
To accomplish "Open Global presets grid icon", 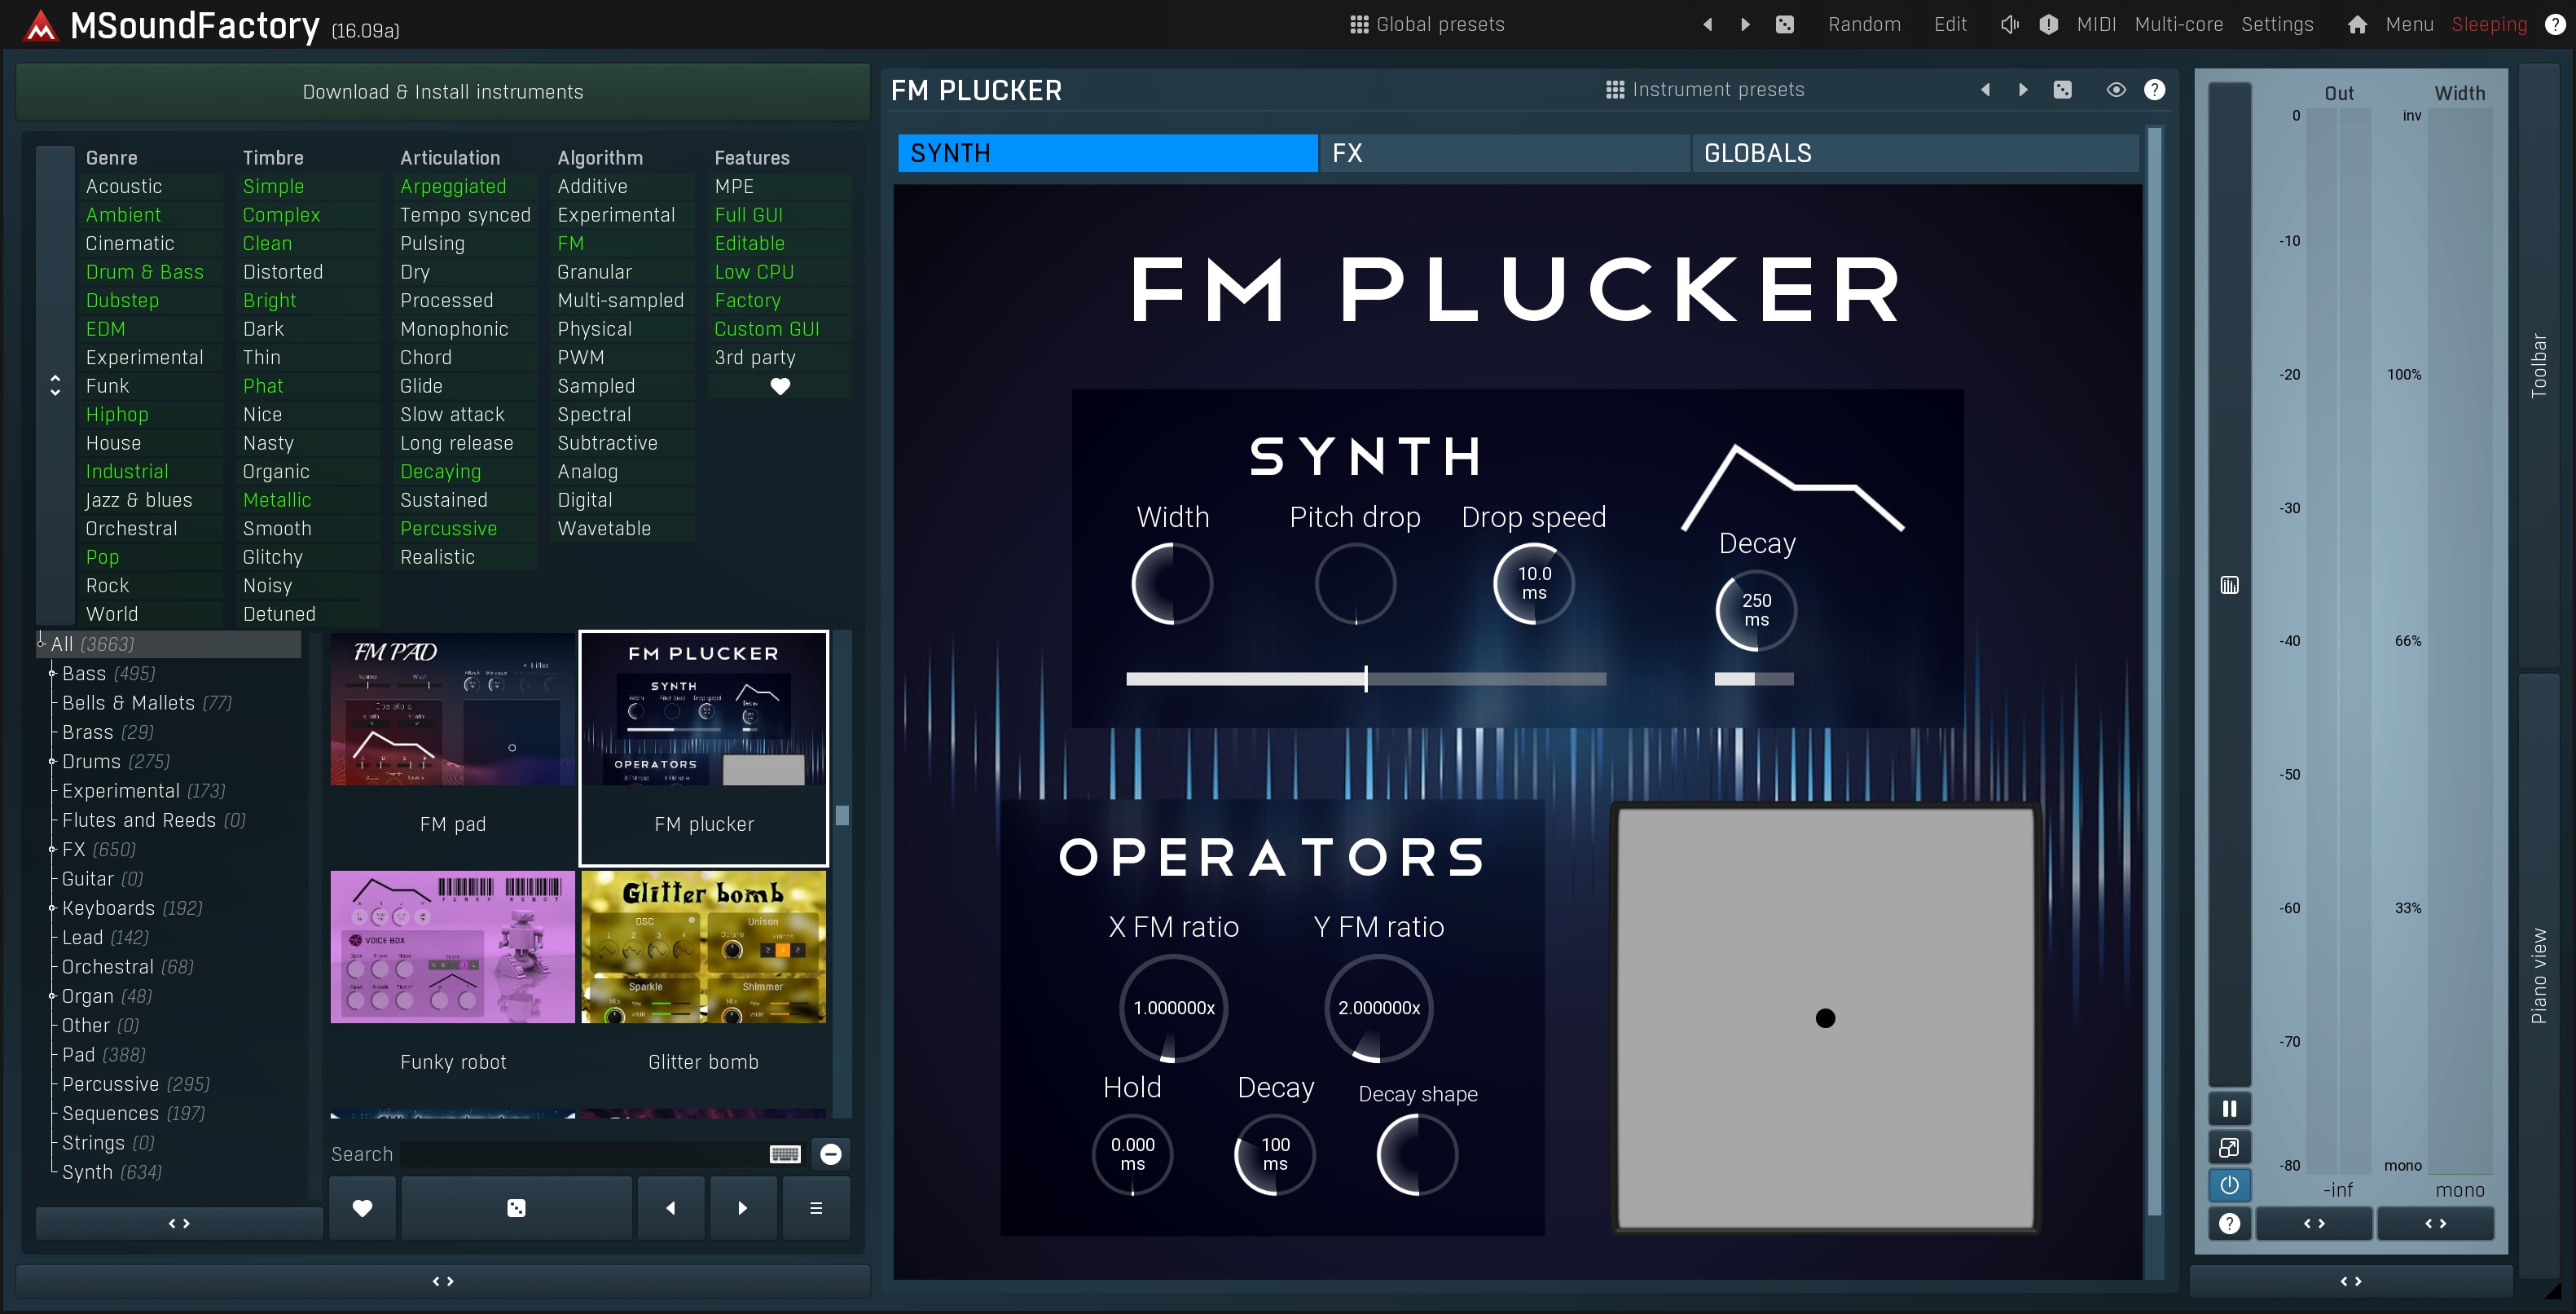I will pyautogui.click(x=1359, y=25).
